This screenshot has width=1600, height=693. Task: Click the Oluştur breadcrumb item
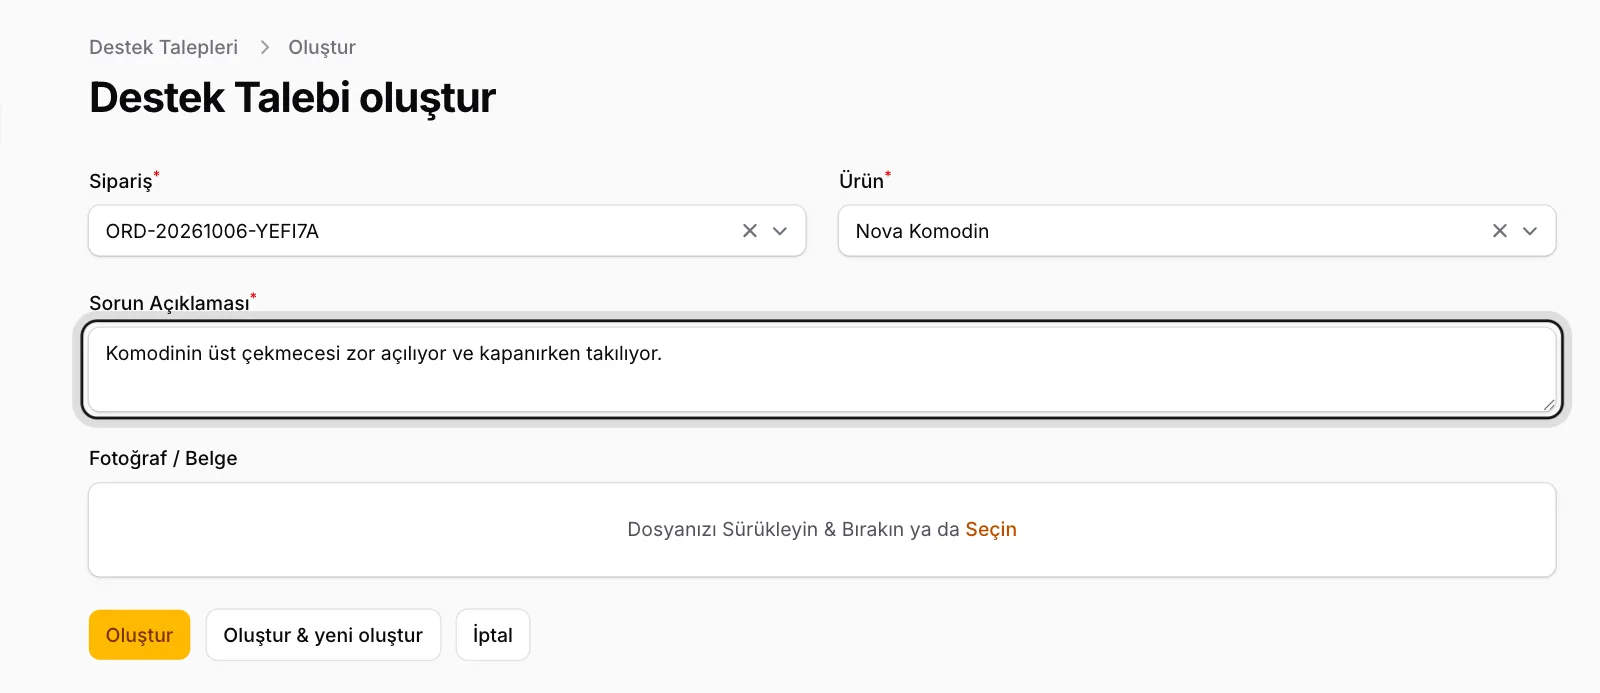tap(322, 47)
